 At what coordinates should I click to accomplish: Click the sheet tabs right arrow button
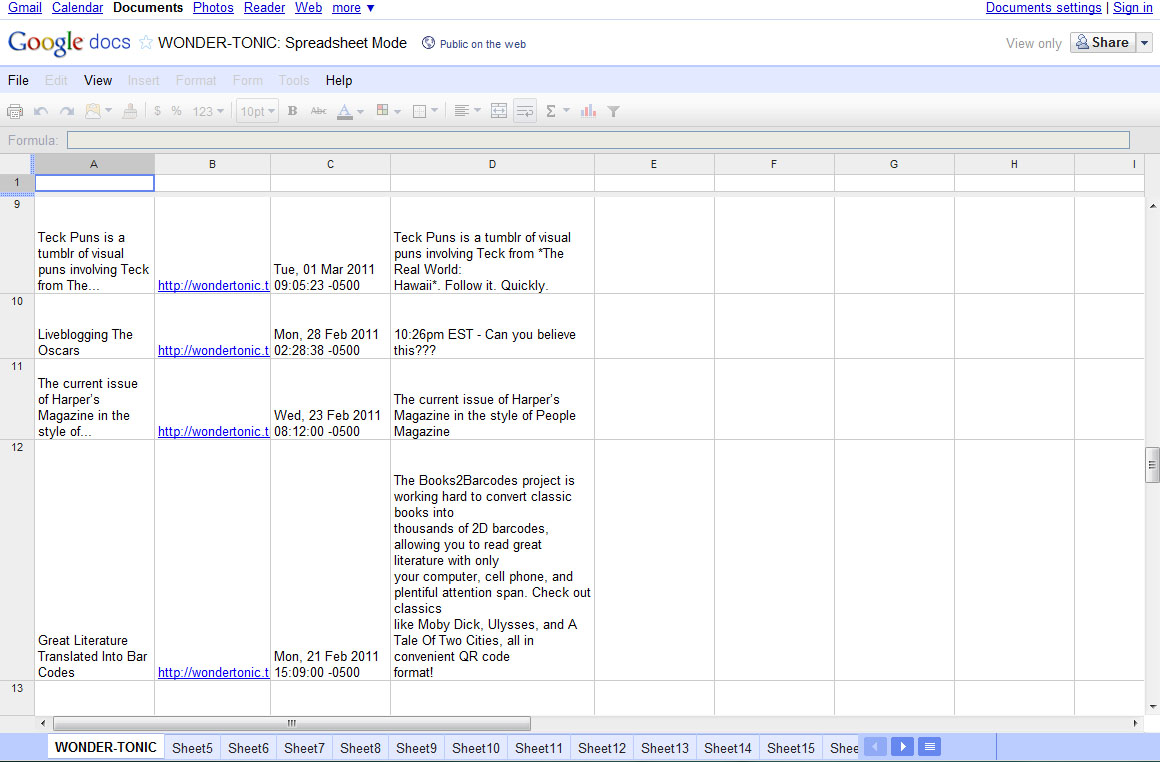(903, 746)
